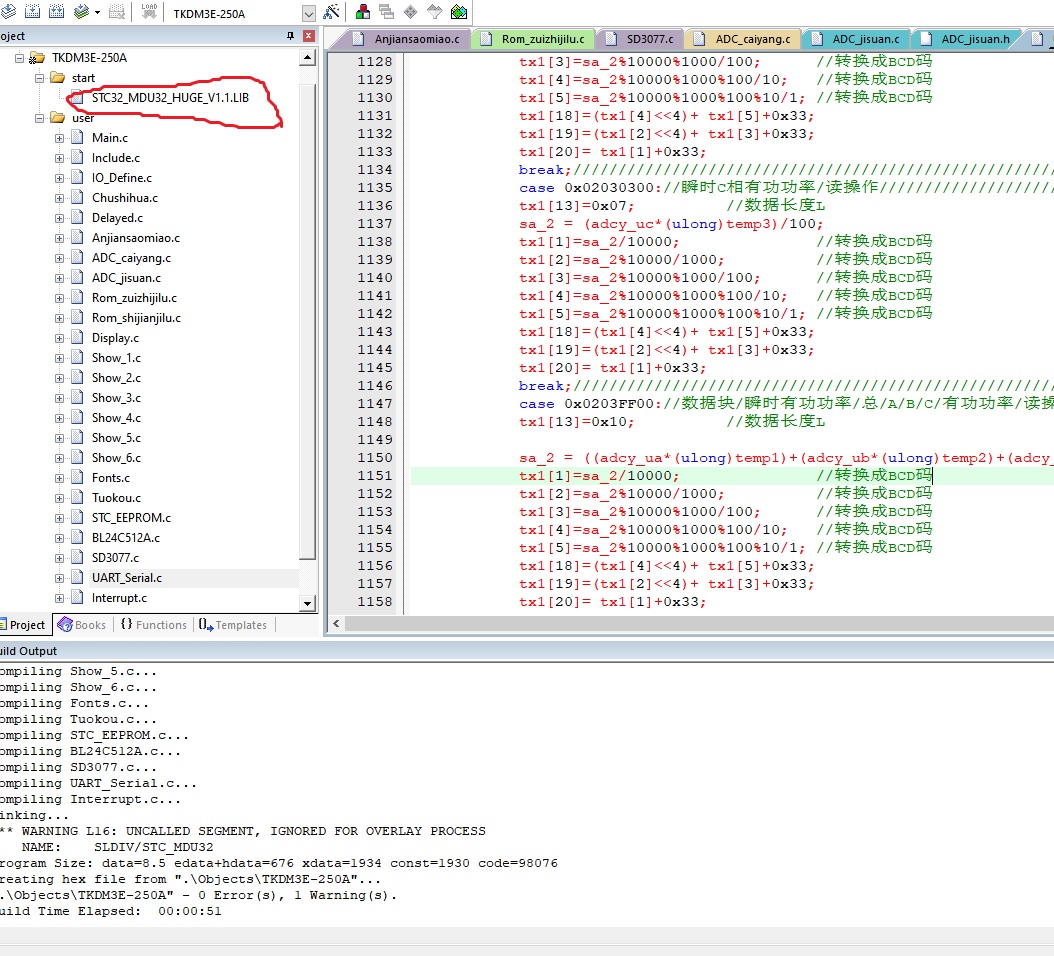Click the project tree scroll down arrow
1054x956 pixels.
click(x=307, y=603)
